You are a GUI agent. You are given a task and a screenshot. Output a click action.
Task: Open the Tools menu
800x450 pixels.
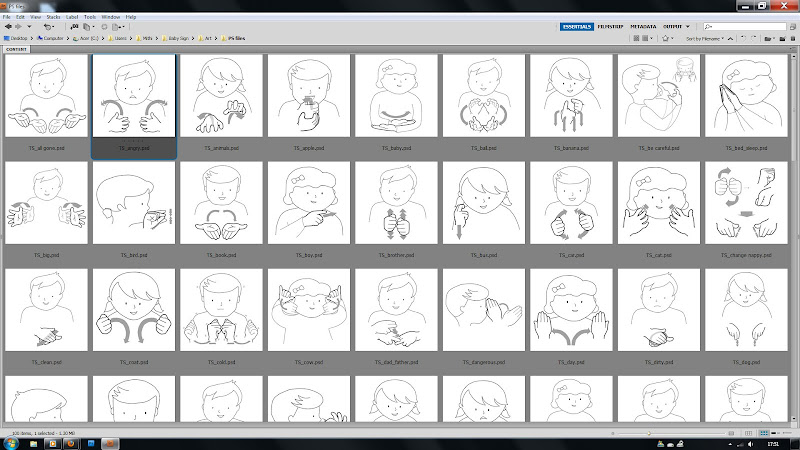point(90,17)
